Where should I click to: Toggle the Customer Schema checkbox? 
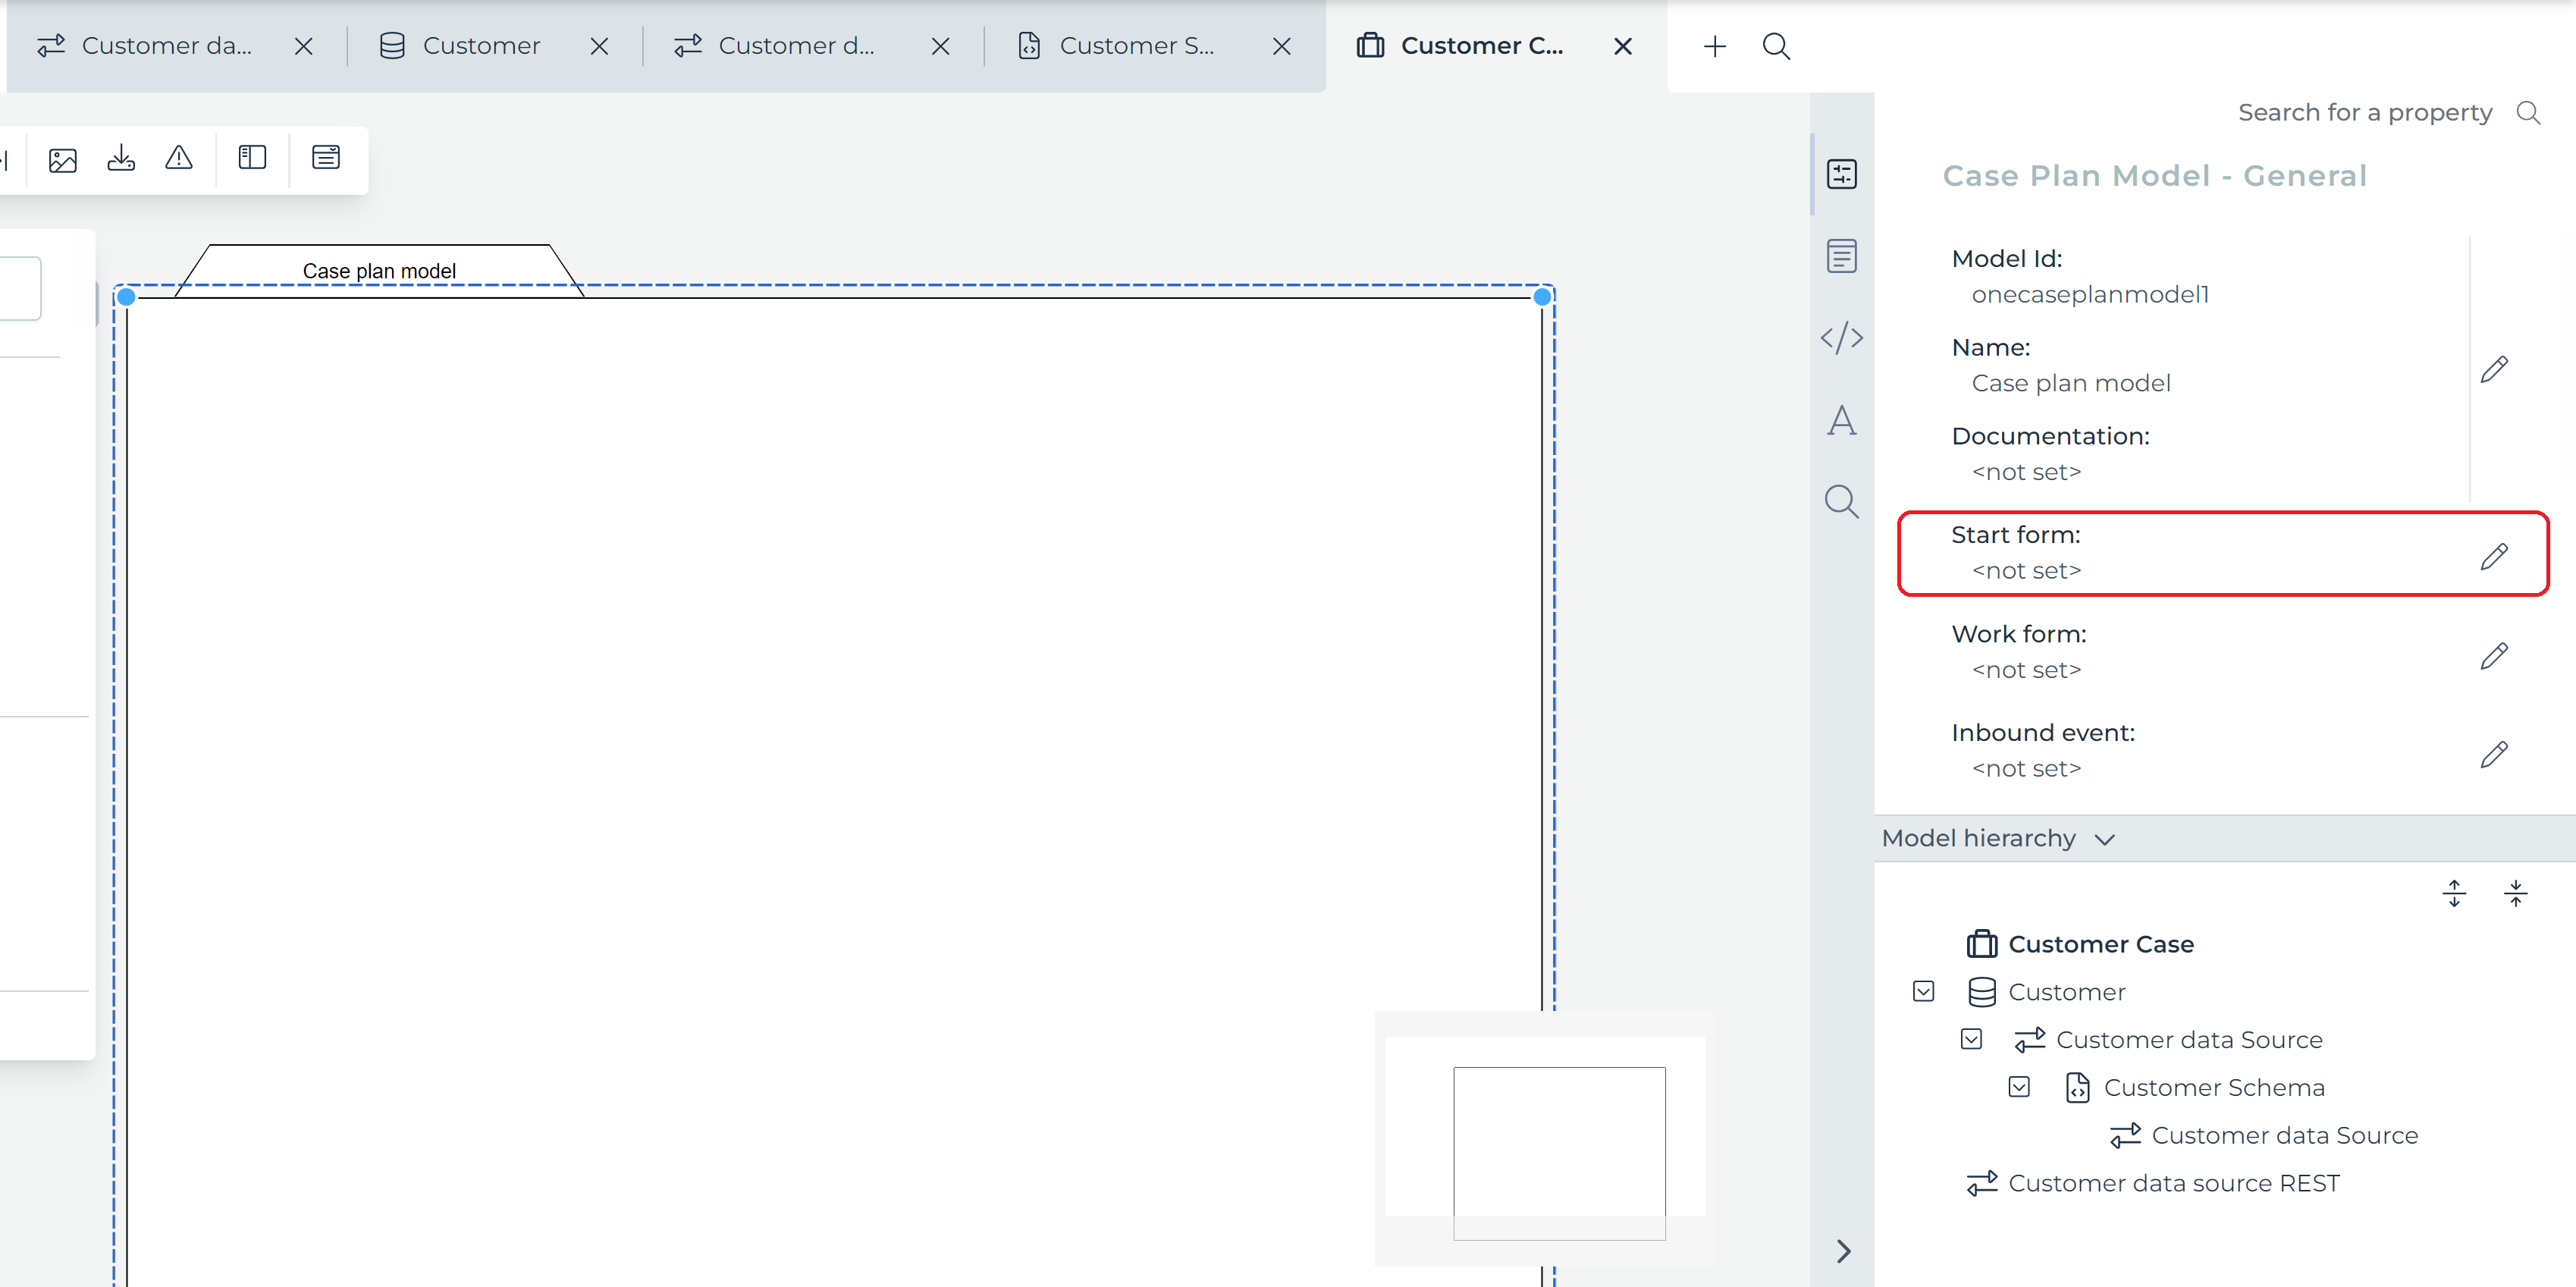point(2020,1087)
